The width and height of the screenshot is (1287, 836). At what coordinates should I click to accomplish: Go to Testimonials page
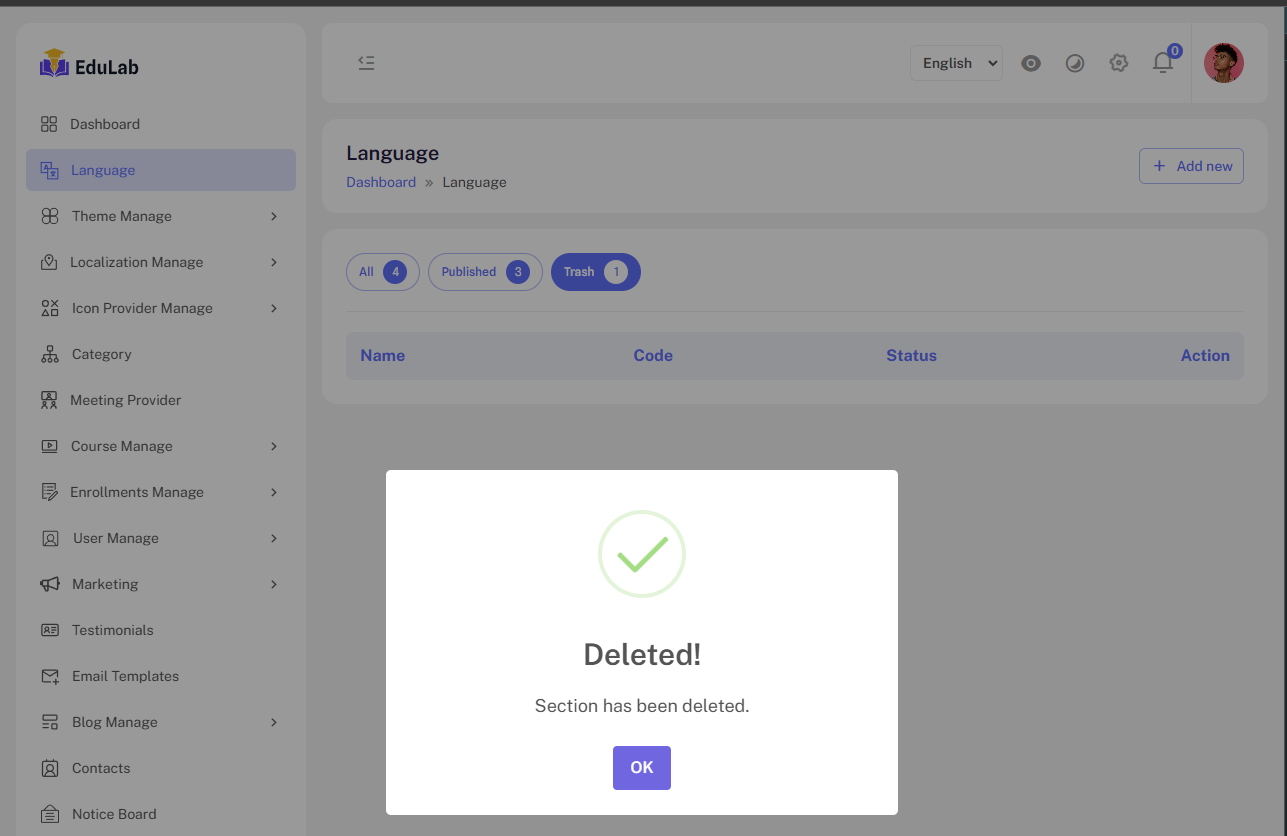(x=112, y=630)
